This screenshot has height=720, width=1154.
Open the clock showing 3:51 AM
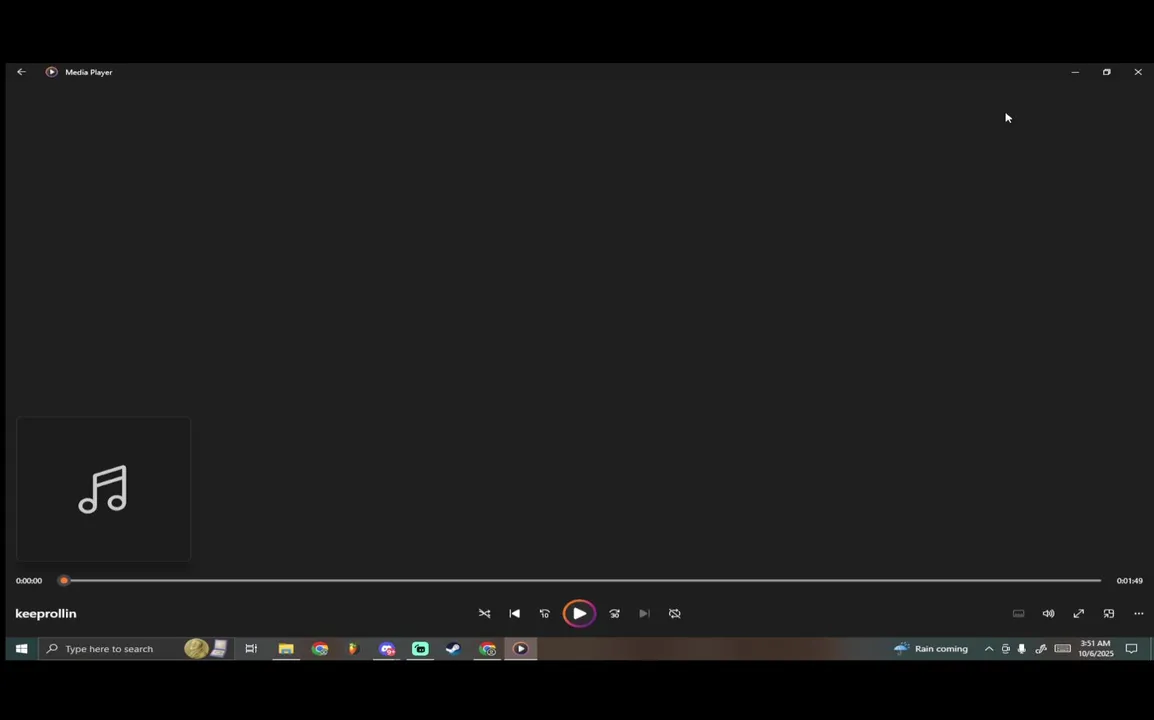pyautogui.click(x=1096, y=649)
